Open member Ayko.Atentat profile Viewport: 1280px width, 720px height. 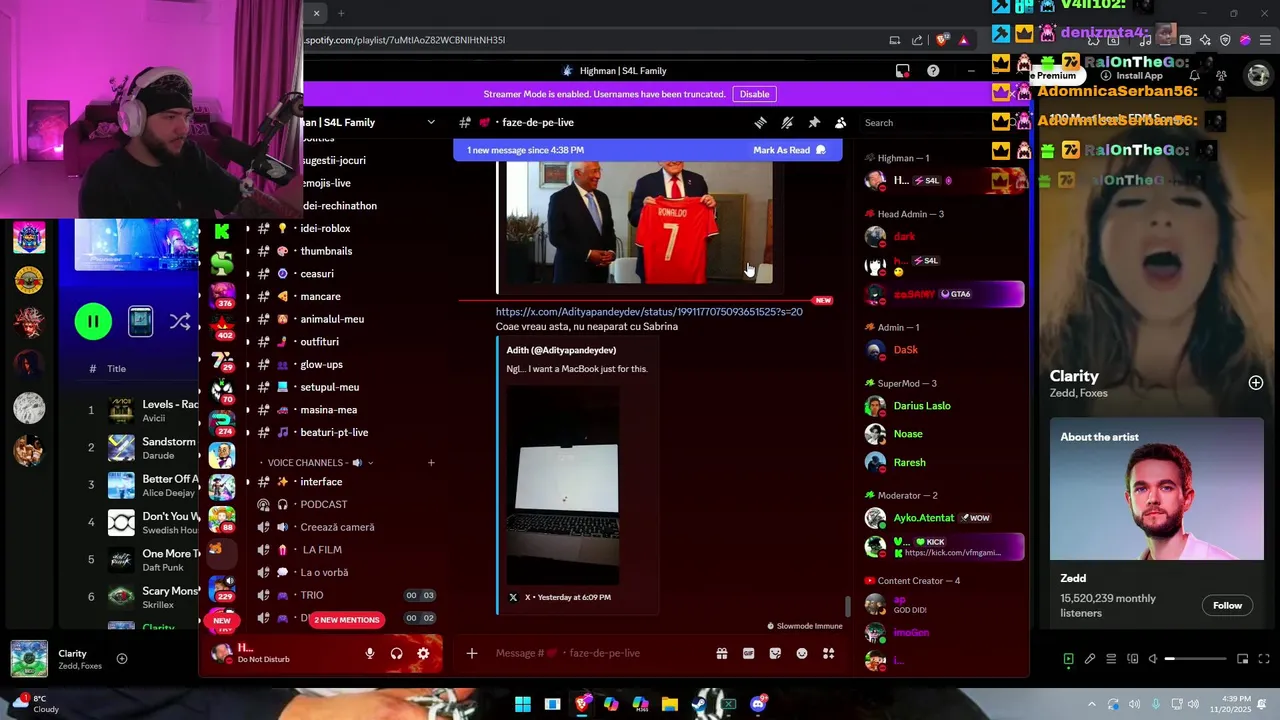pos(943,518)
